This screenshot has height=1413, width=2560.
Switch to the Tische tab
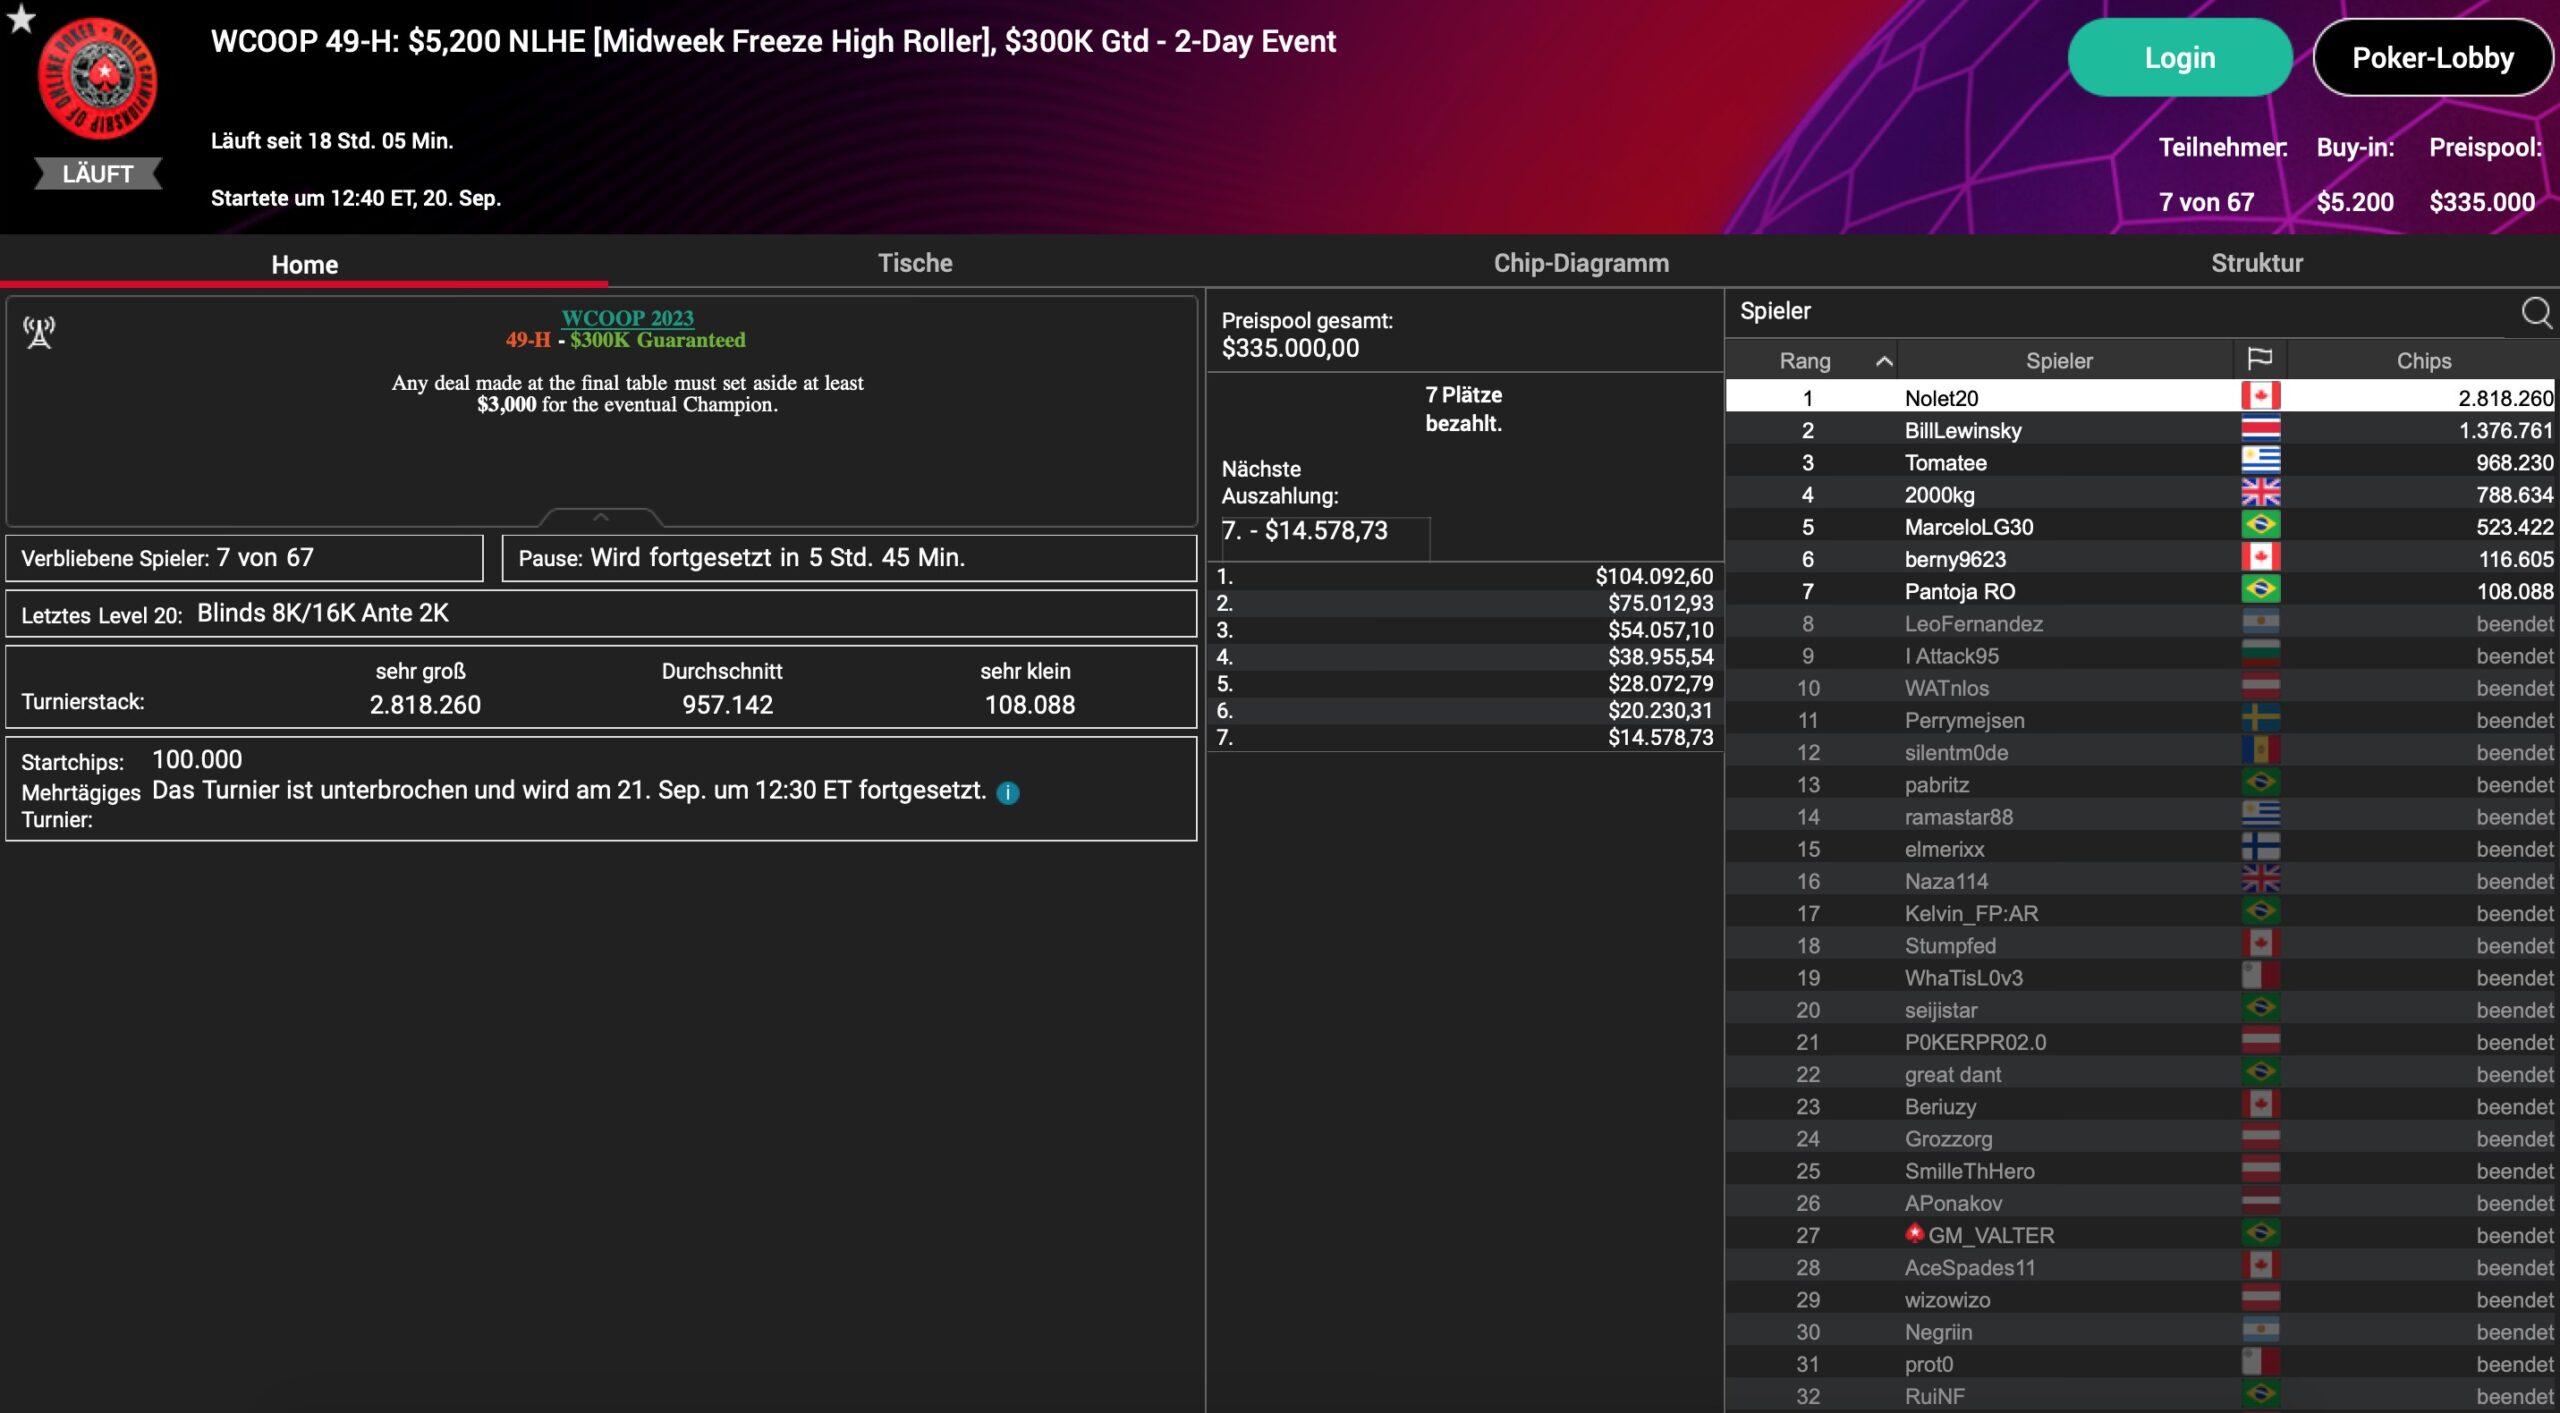pos(914,263)
